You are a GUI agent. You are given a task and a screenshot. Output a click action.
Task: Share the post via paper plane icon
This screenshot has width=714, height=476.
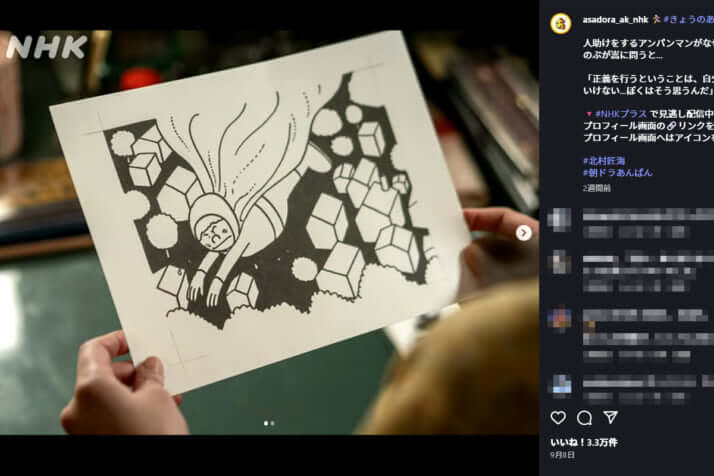[x=610, y=417]
